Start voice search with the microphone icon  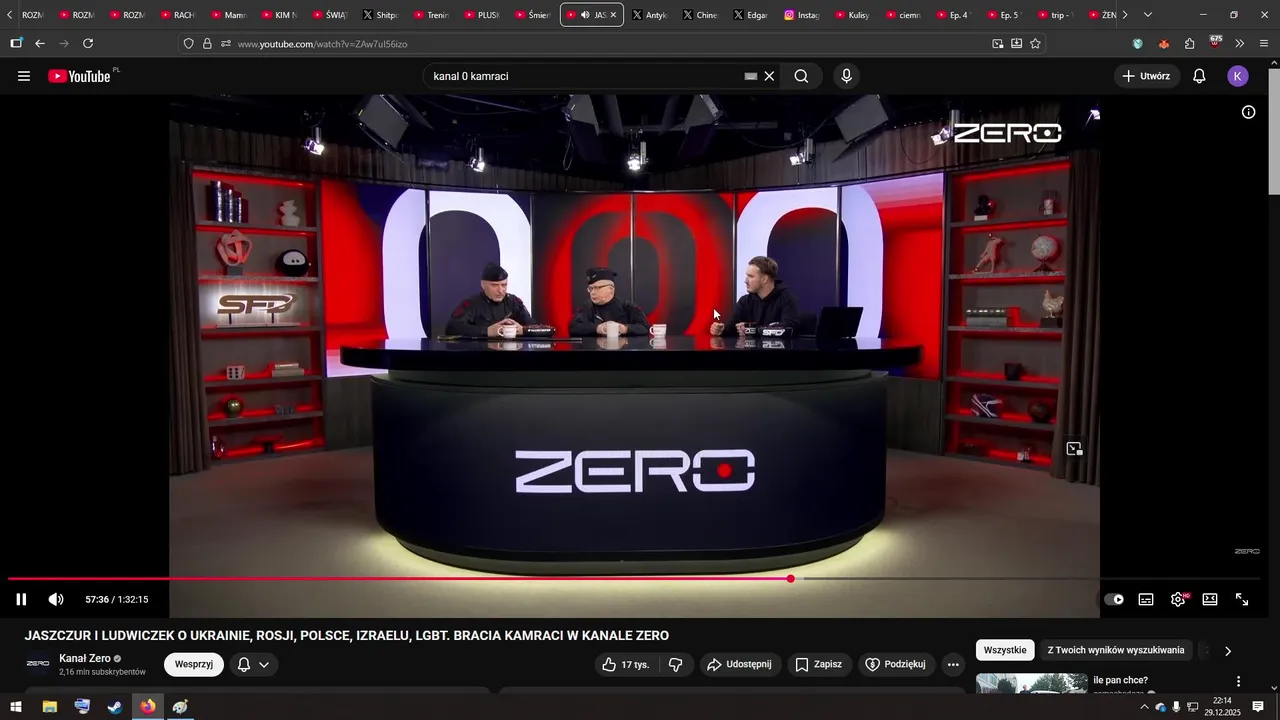tap(847, 76)
